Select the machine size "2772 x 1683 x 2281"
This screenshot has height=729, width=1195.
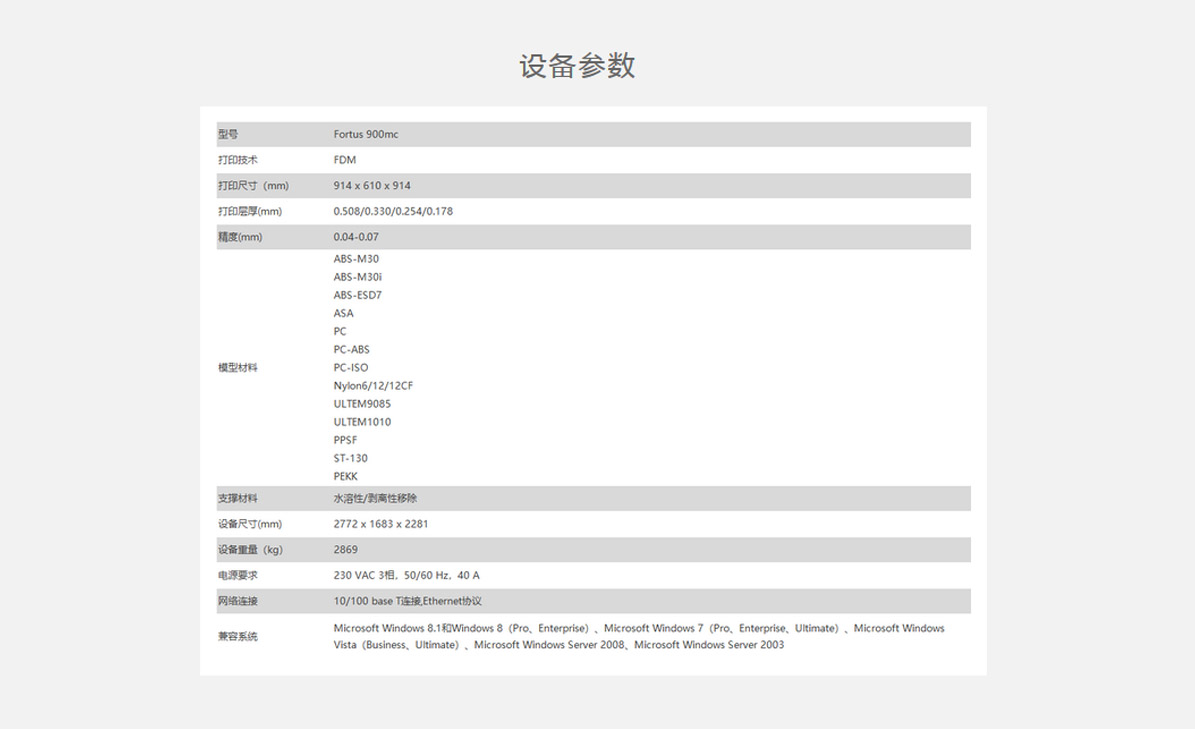pos(381,524)
